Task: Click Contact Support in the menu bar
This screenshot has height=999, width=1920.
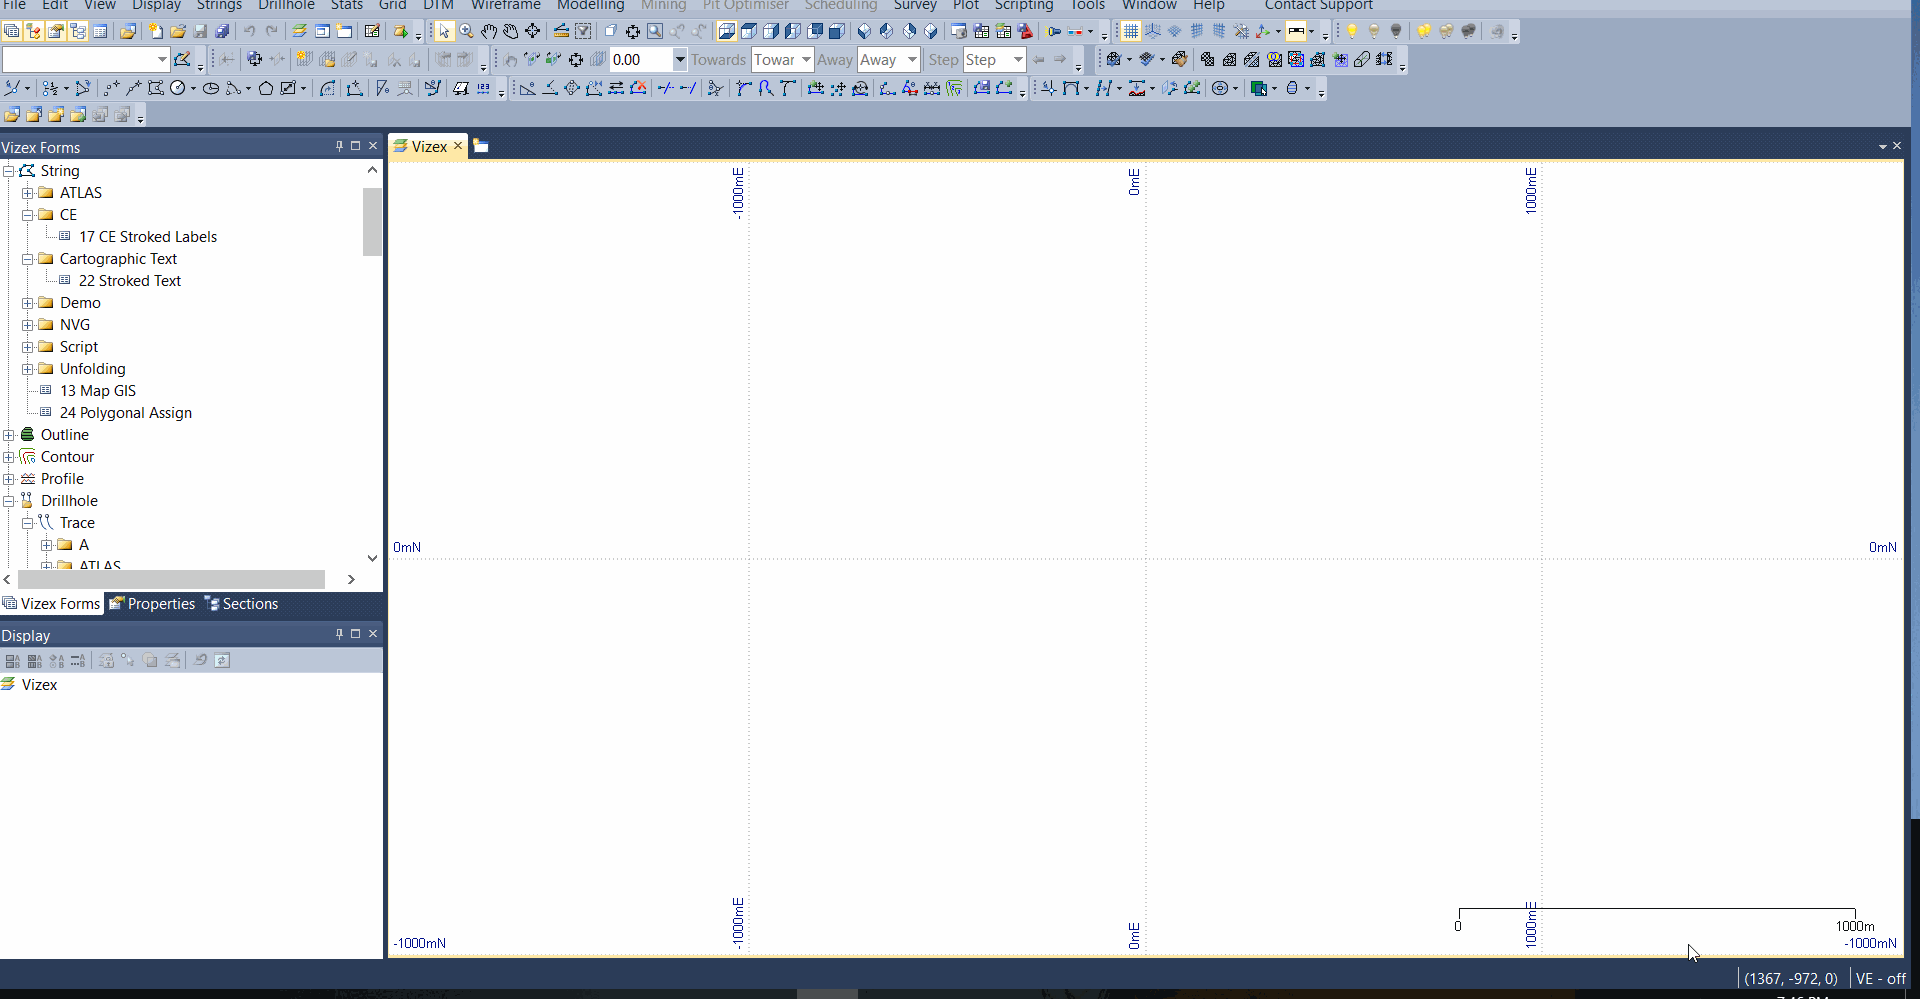Action: (1318, 5)
